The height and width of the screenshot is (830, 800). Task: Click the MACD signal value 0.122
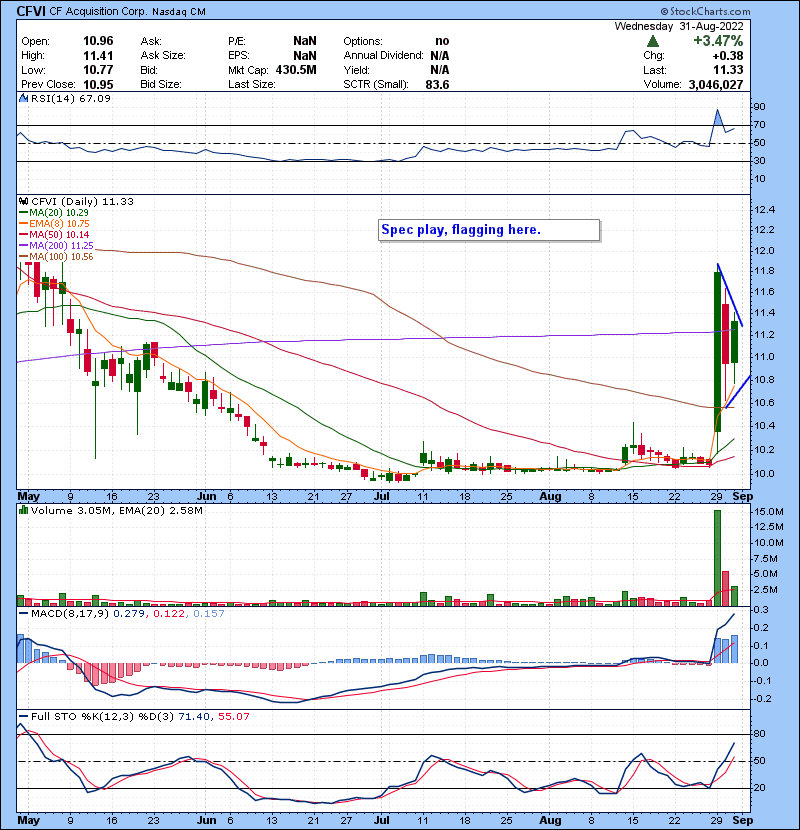tap(169, 614)
